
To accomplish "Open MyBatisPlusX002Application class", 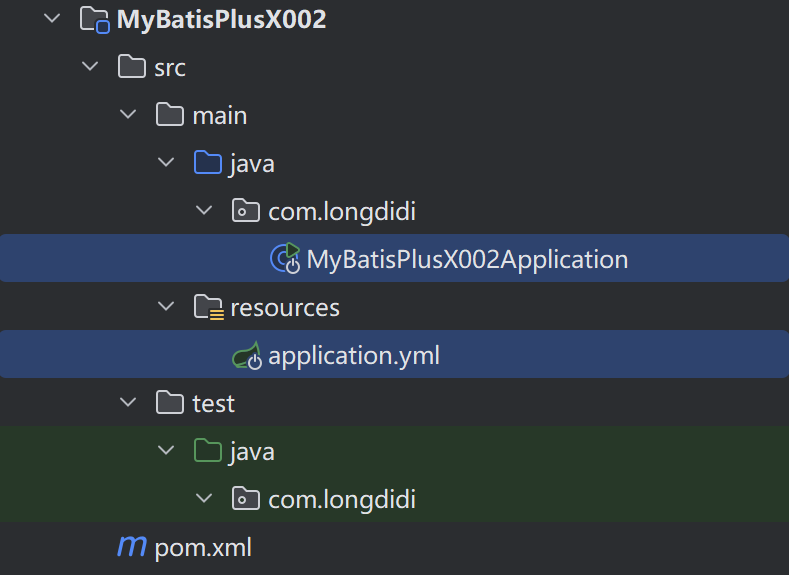I will 467,260.
